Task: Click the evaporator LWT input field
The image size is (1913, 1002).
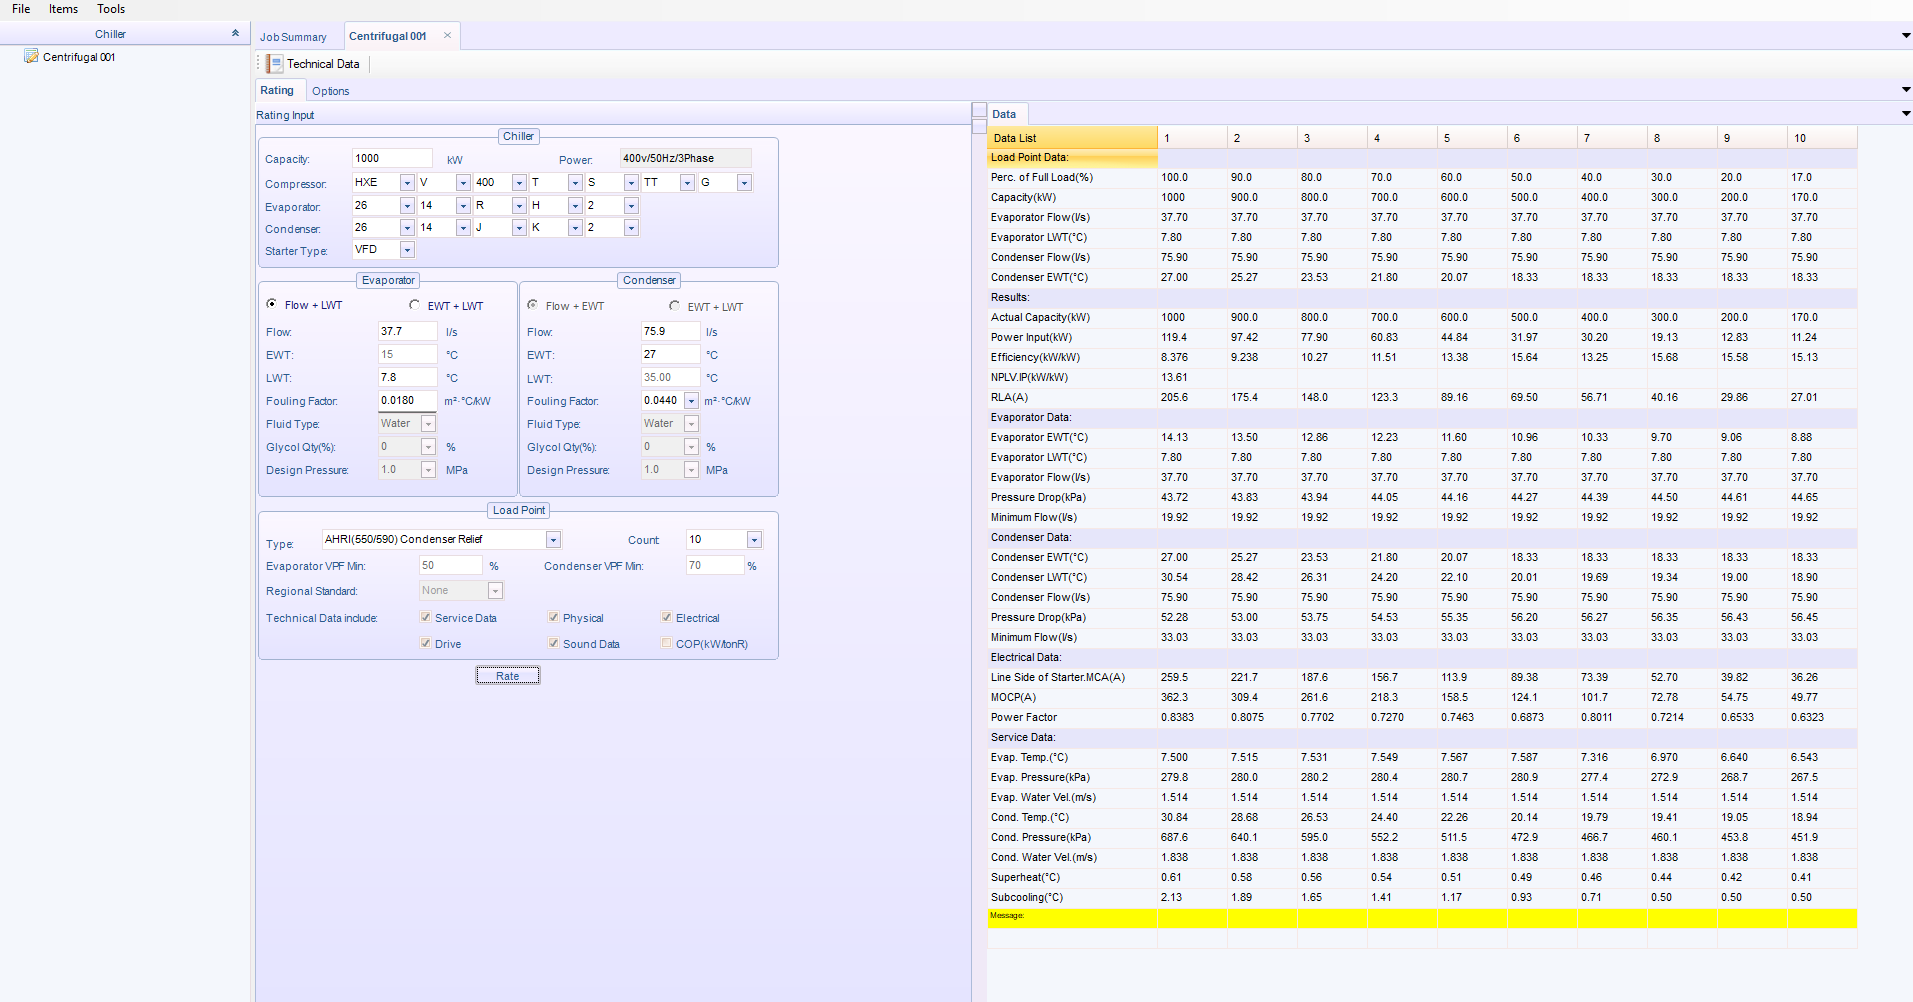Action: tap(407, 377)
